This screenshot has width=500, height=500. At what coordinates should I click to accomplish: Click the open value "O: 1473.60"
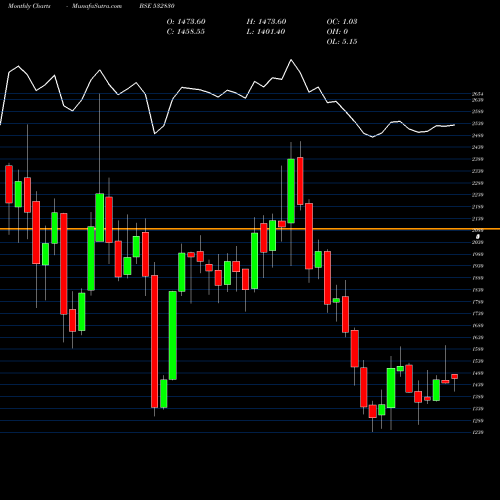(186, 22)
